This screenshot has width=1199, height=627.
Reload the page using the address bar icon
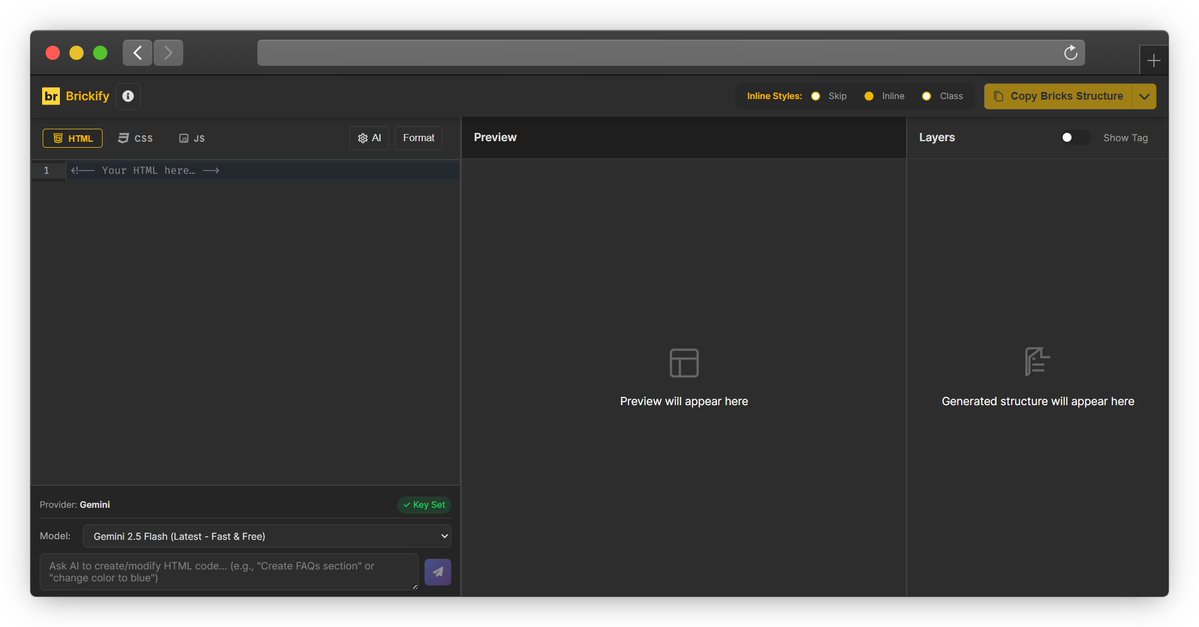click(x=1070, y=52)
